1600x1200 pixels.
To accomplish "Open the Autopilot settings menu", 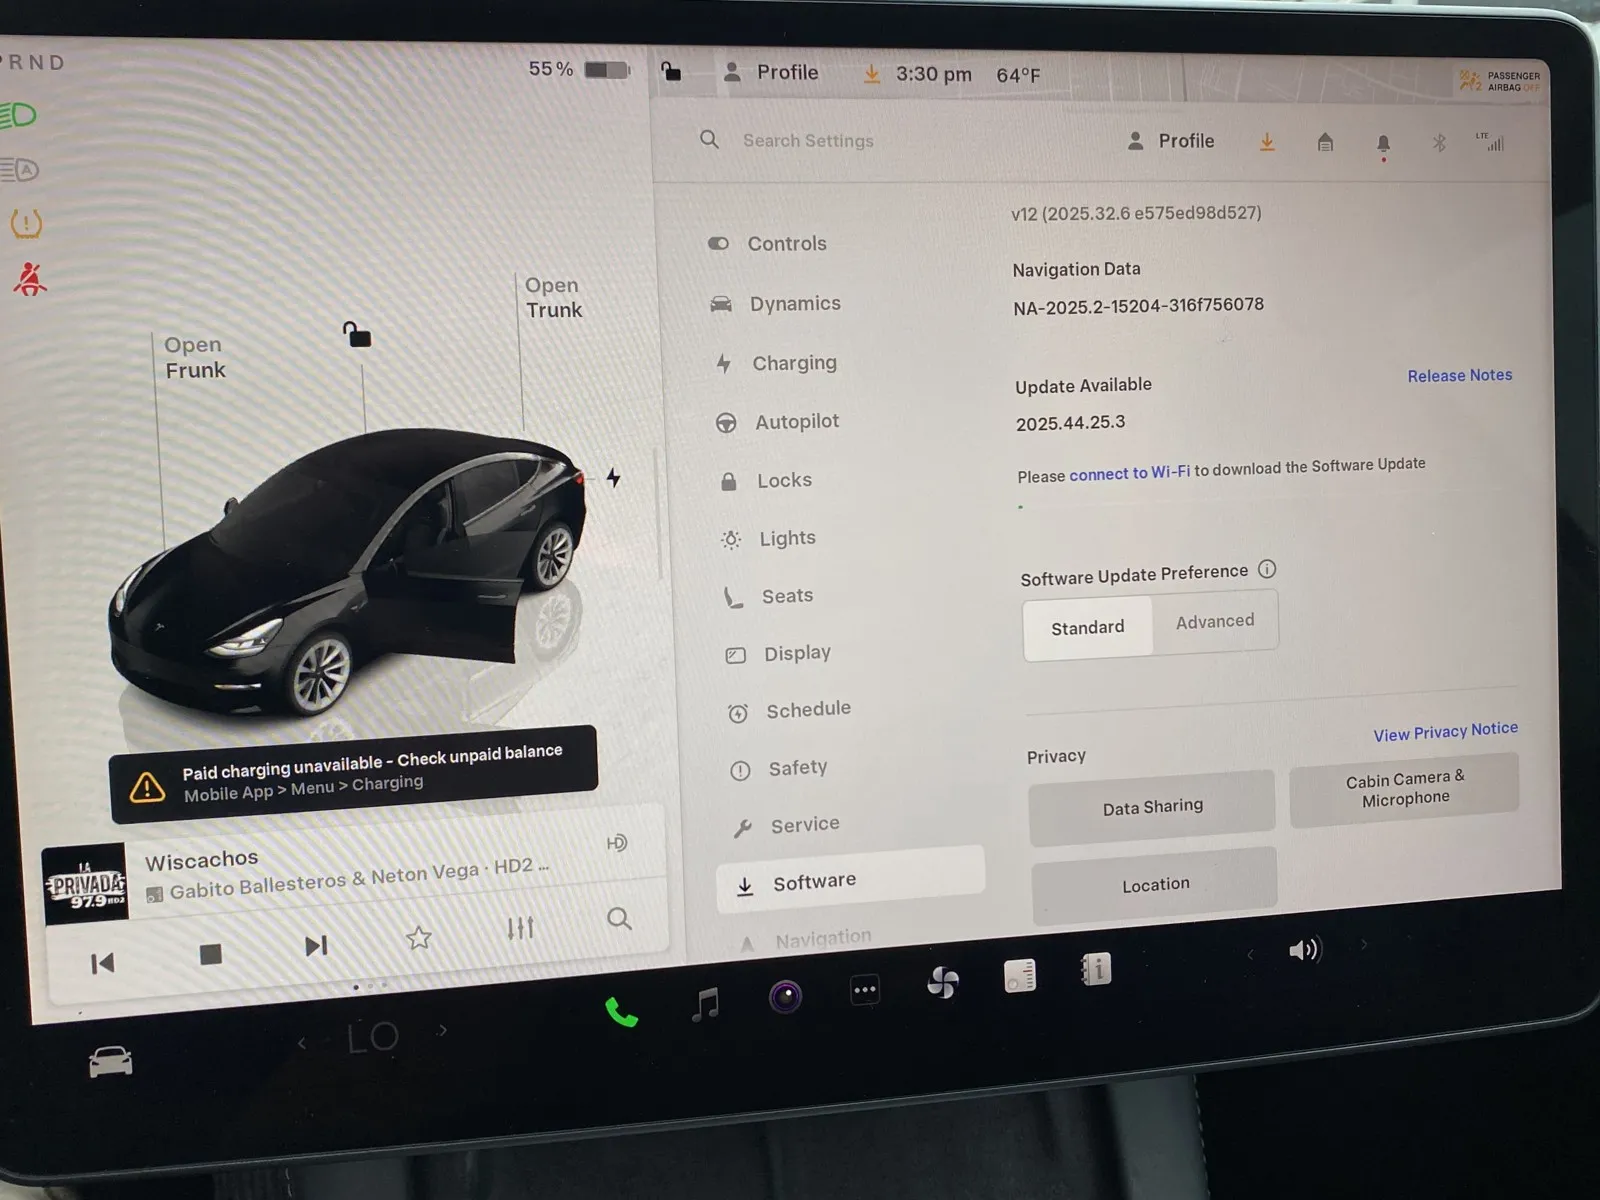I will (796, 422).
